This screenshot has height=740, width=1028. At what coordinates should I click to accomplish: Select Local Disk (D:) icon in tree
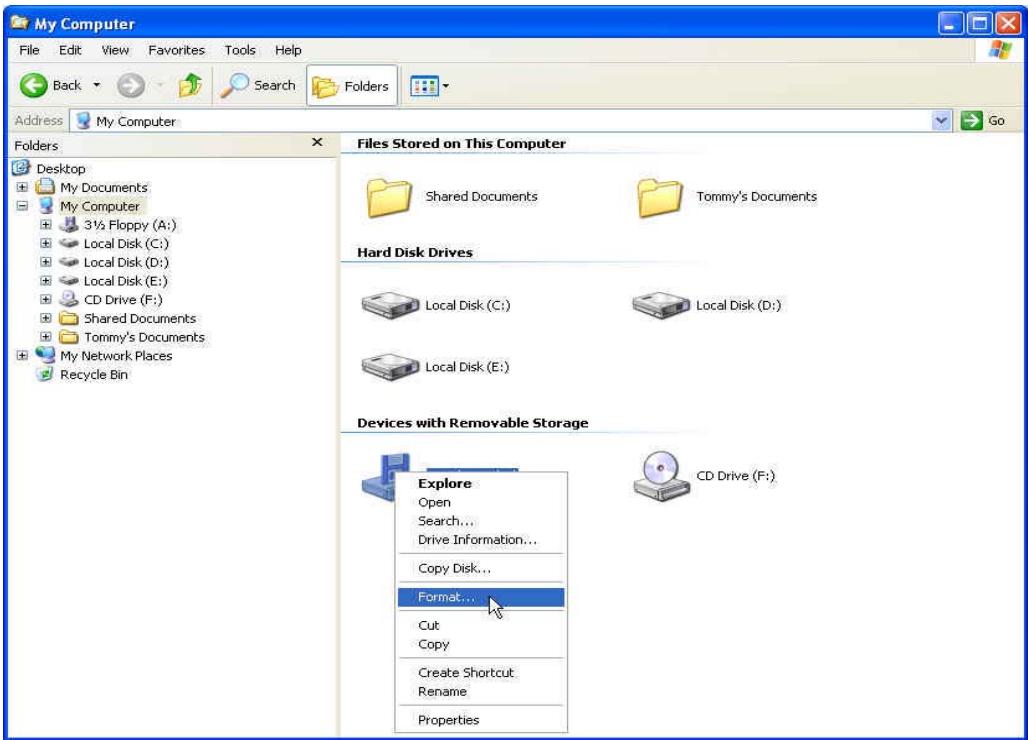69,262
